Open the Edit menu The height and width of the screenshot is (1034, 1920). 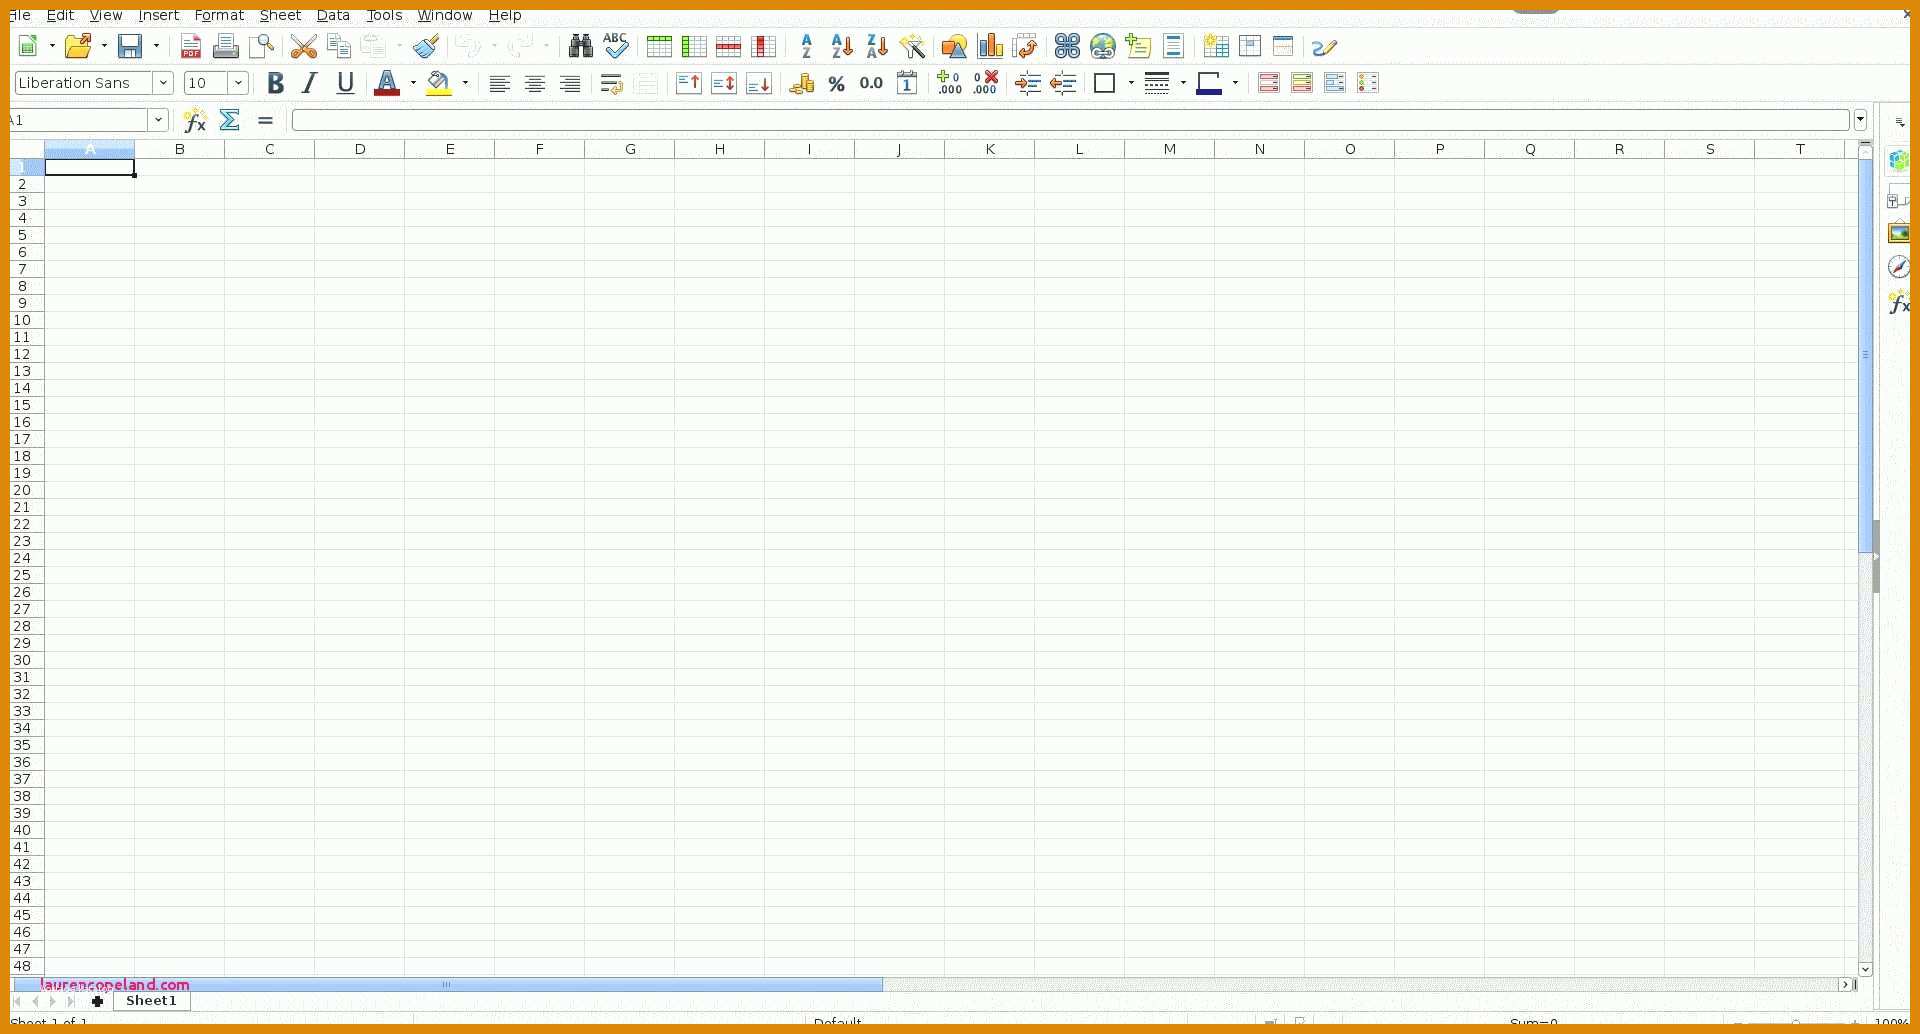(60, 15)
